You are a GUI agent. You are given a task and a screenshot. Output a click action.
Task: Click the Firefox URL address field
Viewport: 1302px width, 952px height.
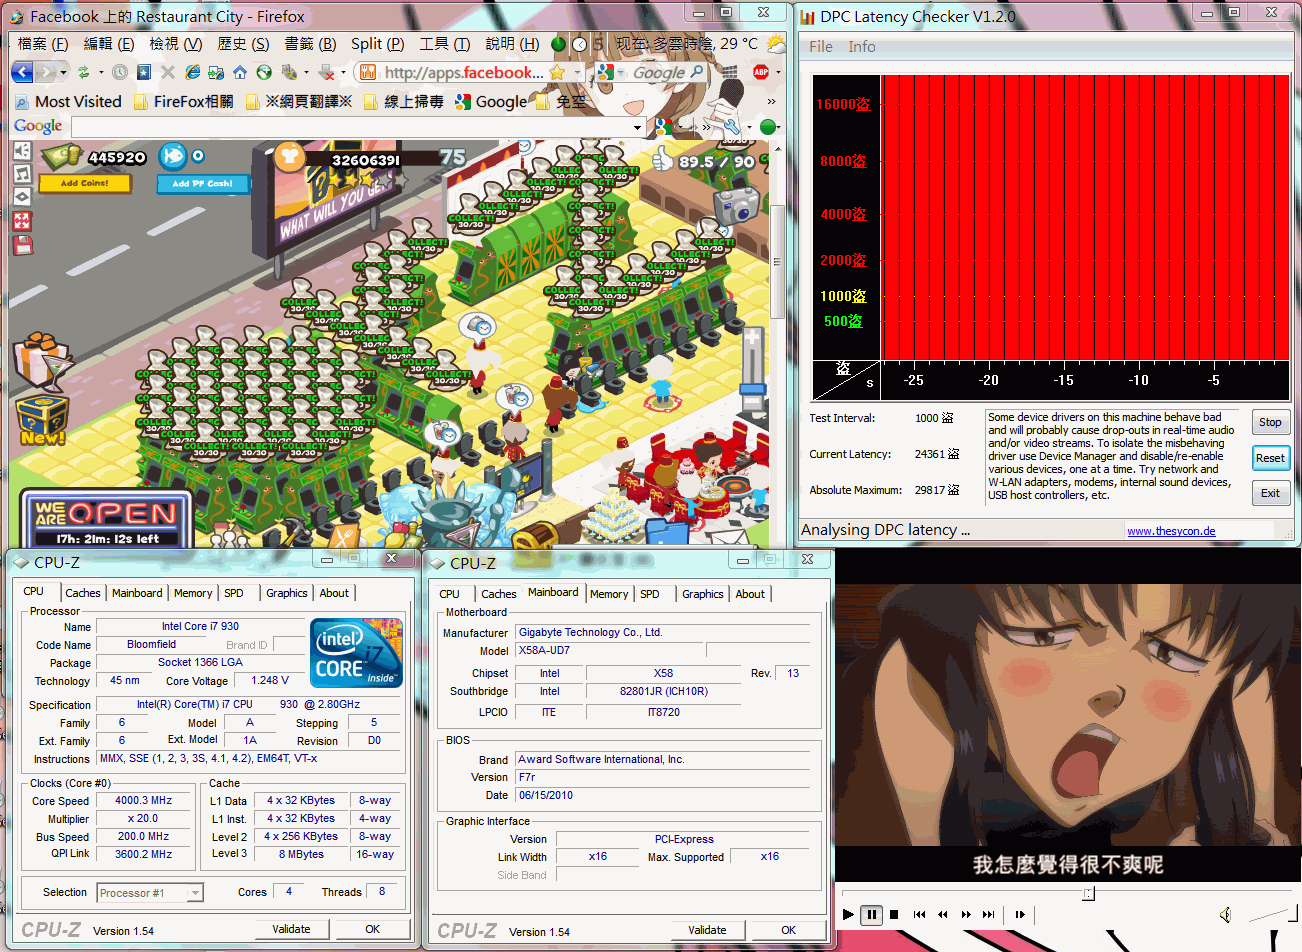(x=462, y=72)
